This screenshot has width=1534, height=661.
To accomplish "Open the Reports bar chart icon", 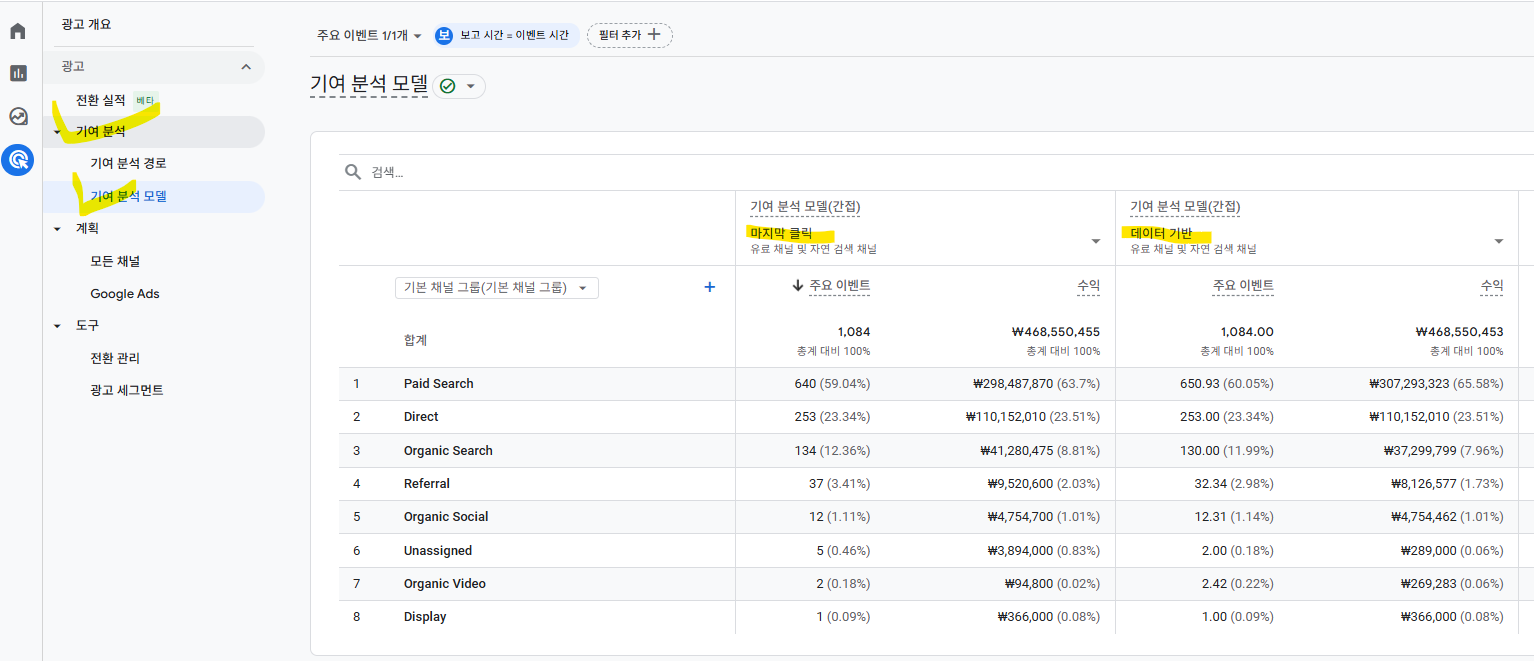I will [x=18, y=73].
